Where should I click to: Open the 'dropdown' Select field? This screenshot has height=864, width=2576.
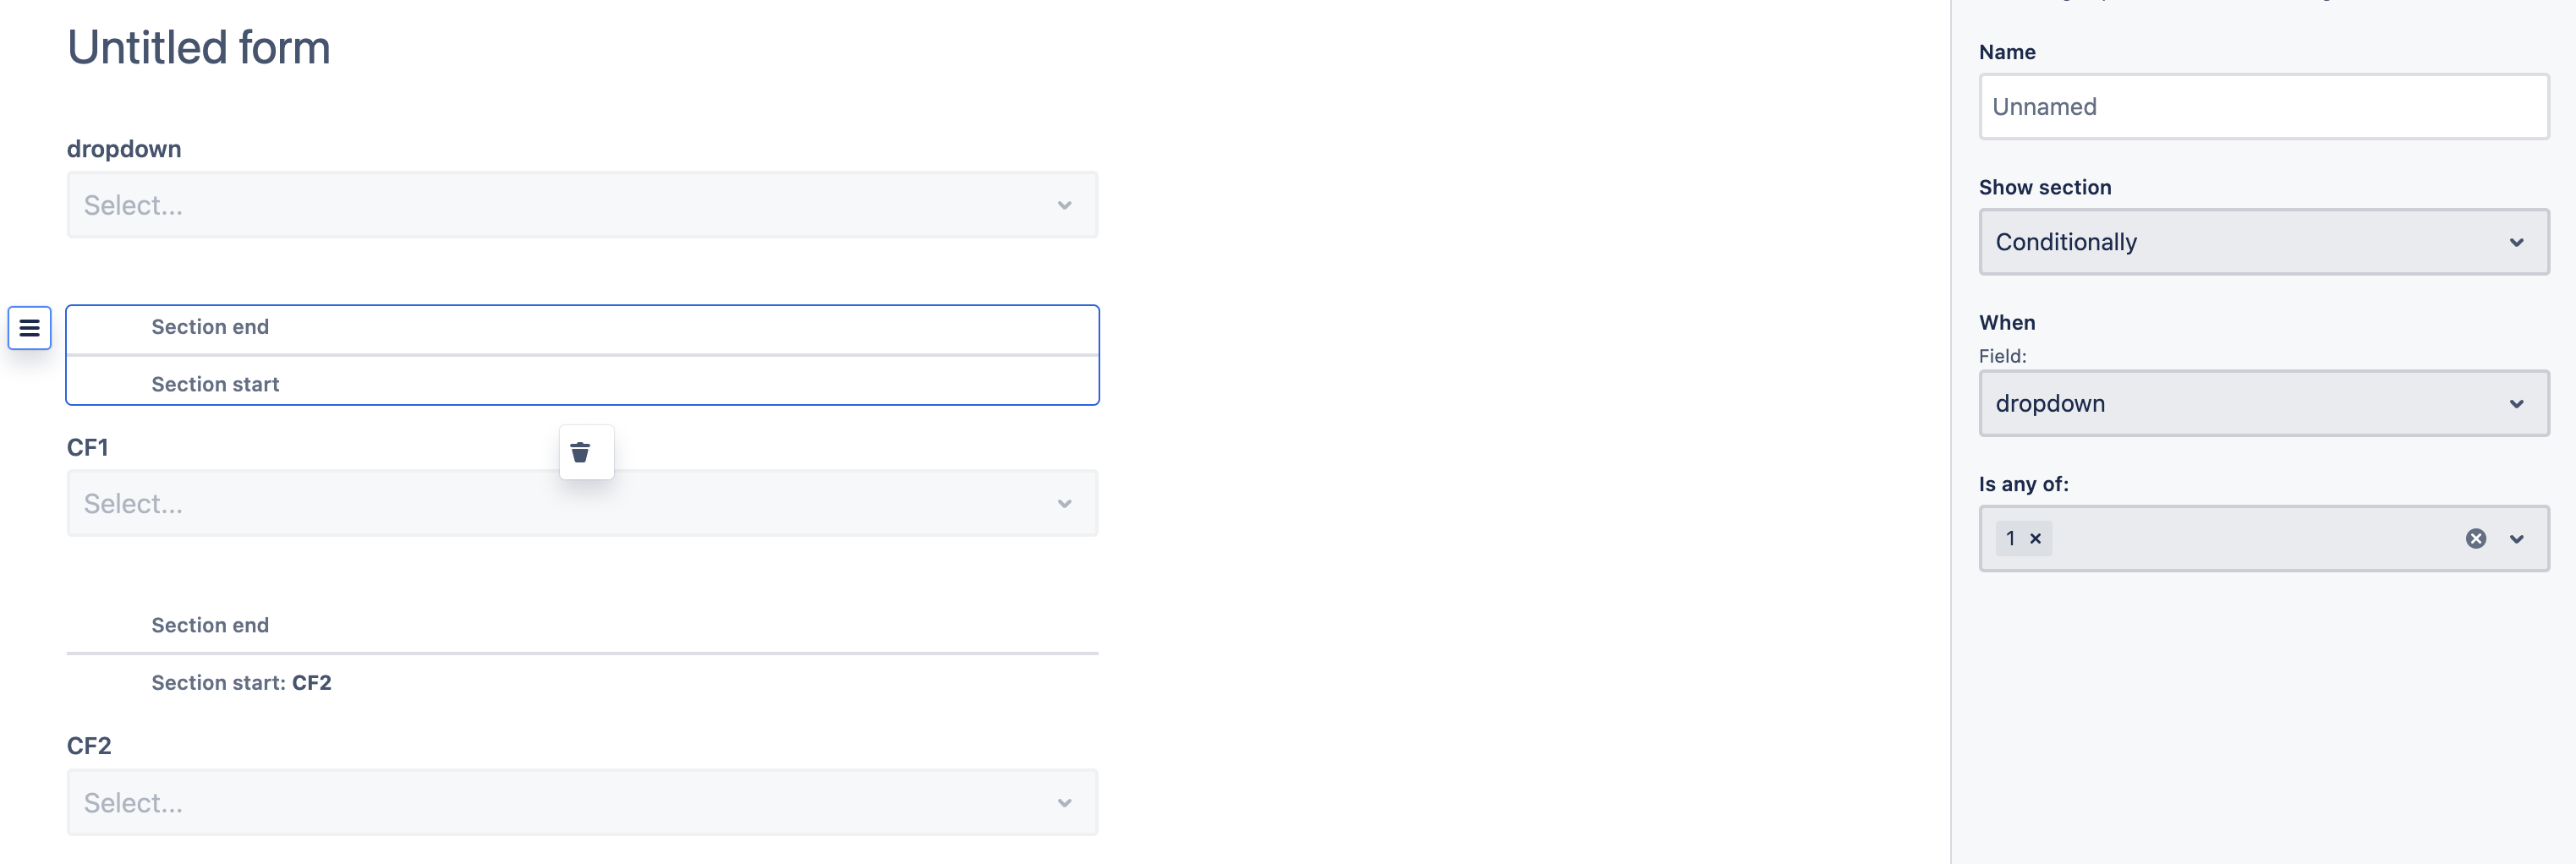click(582, 205)
